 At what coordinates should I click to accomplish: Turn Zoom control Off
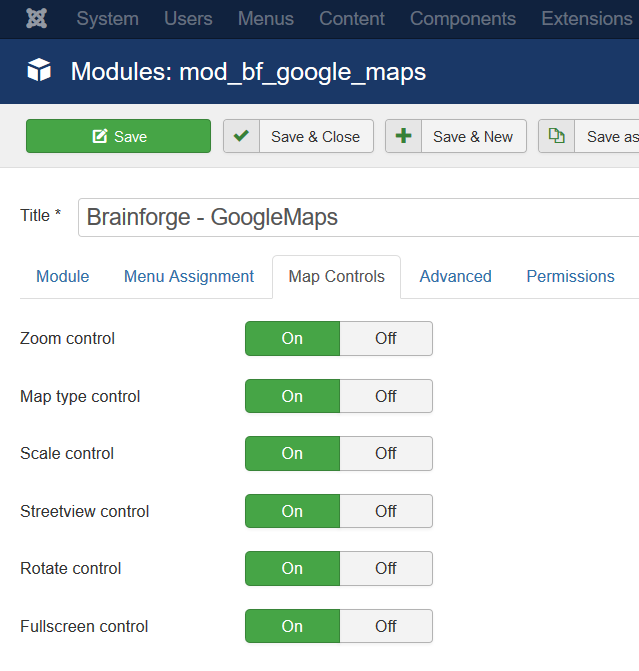click(386, 338)
